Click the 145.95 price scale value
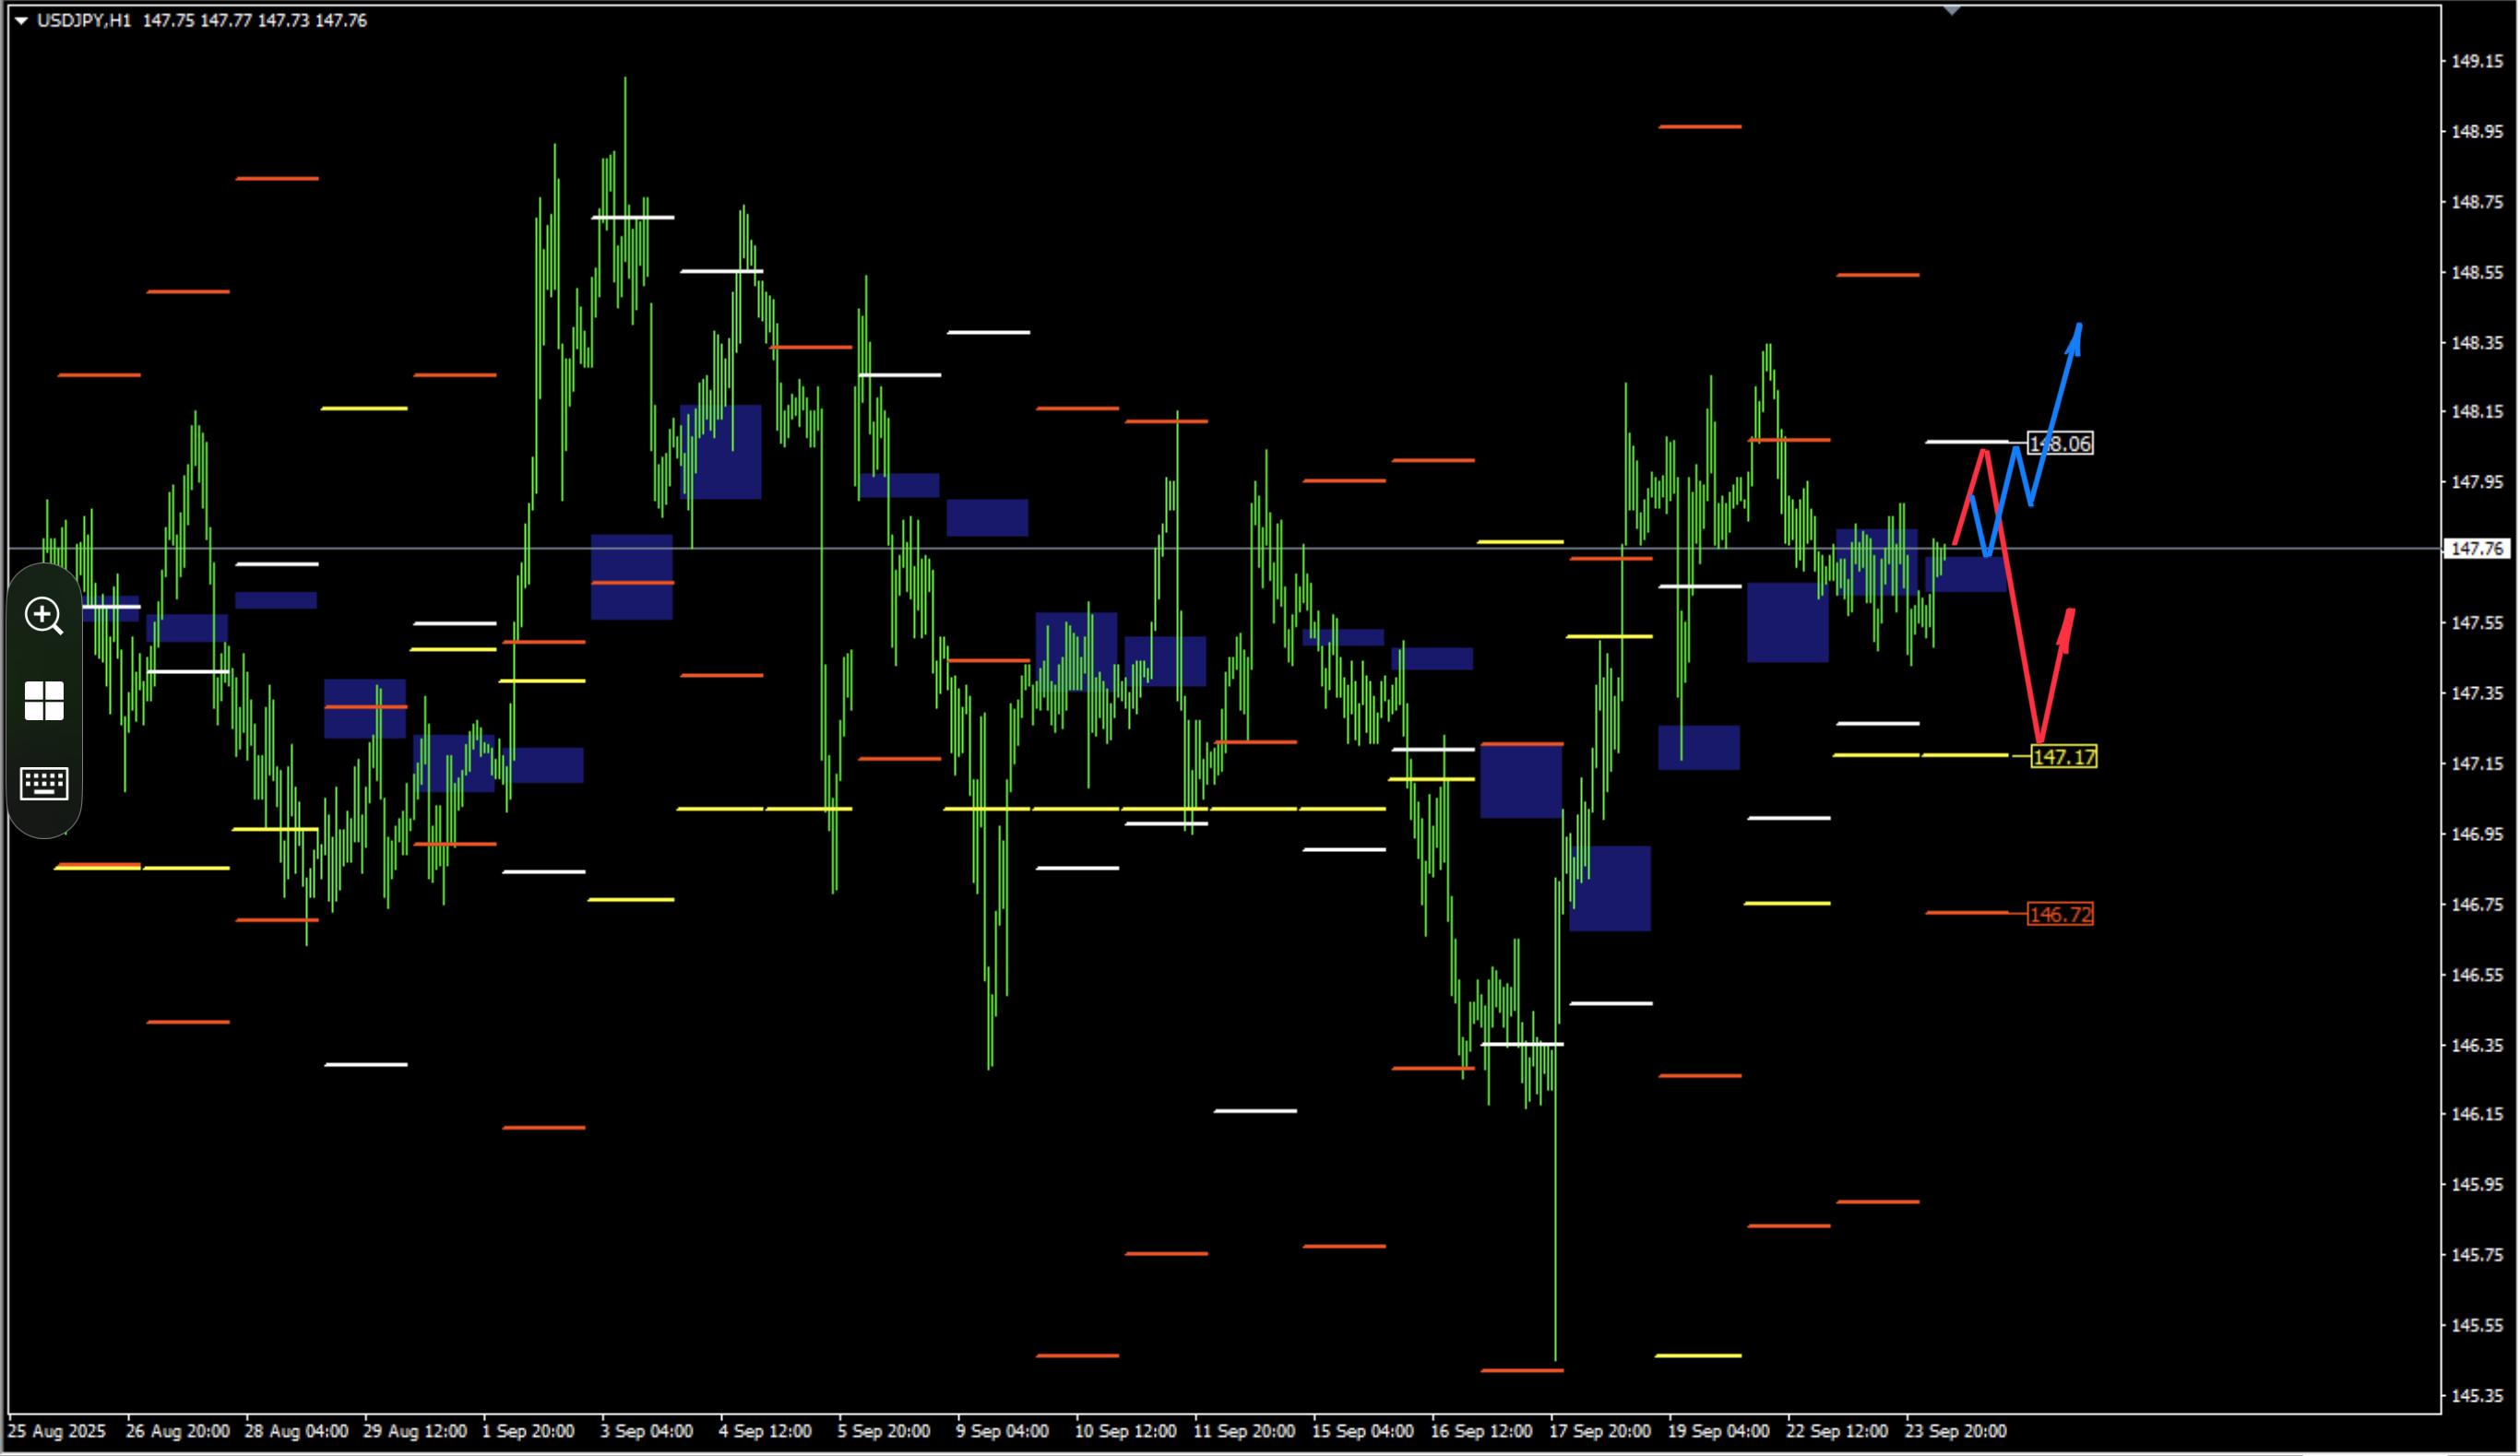The height and width of the screenshot is (1456, 2520). tap(2477, 1184)
